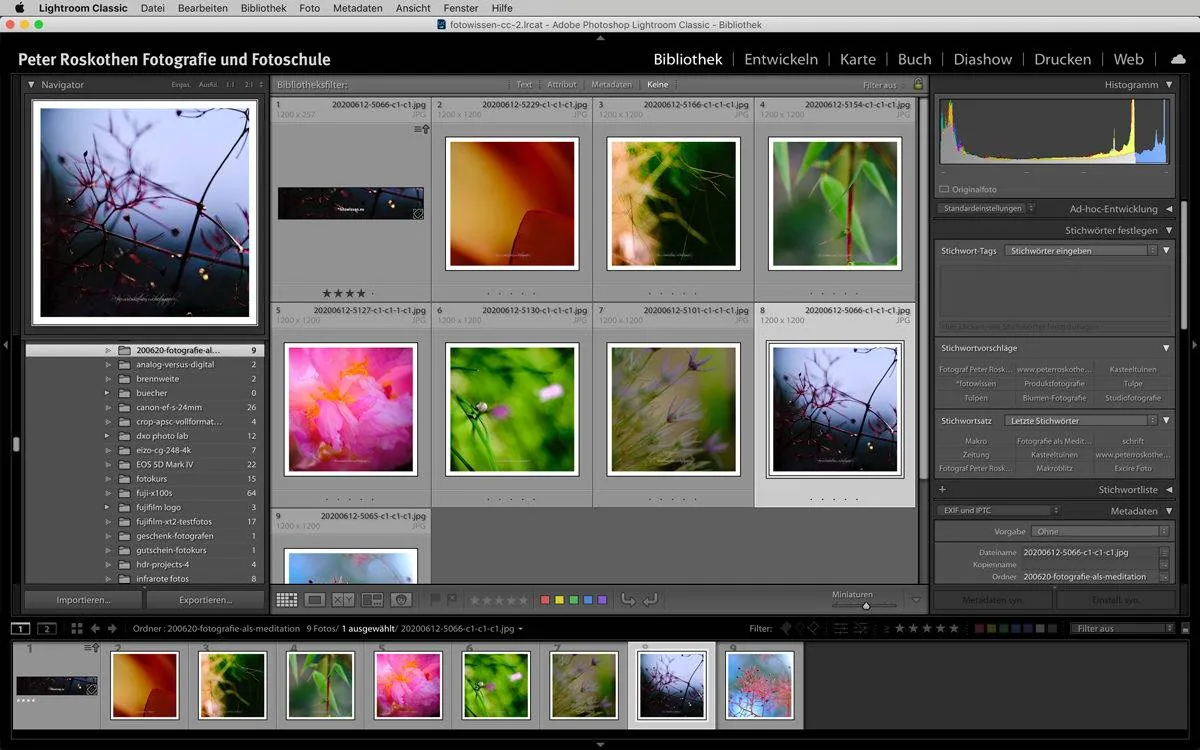
Task: Flag the selected photo as a pick
Action: [433, 599]
